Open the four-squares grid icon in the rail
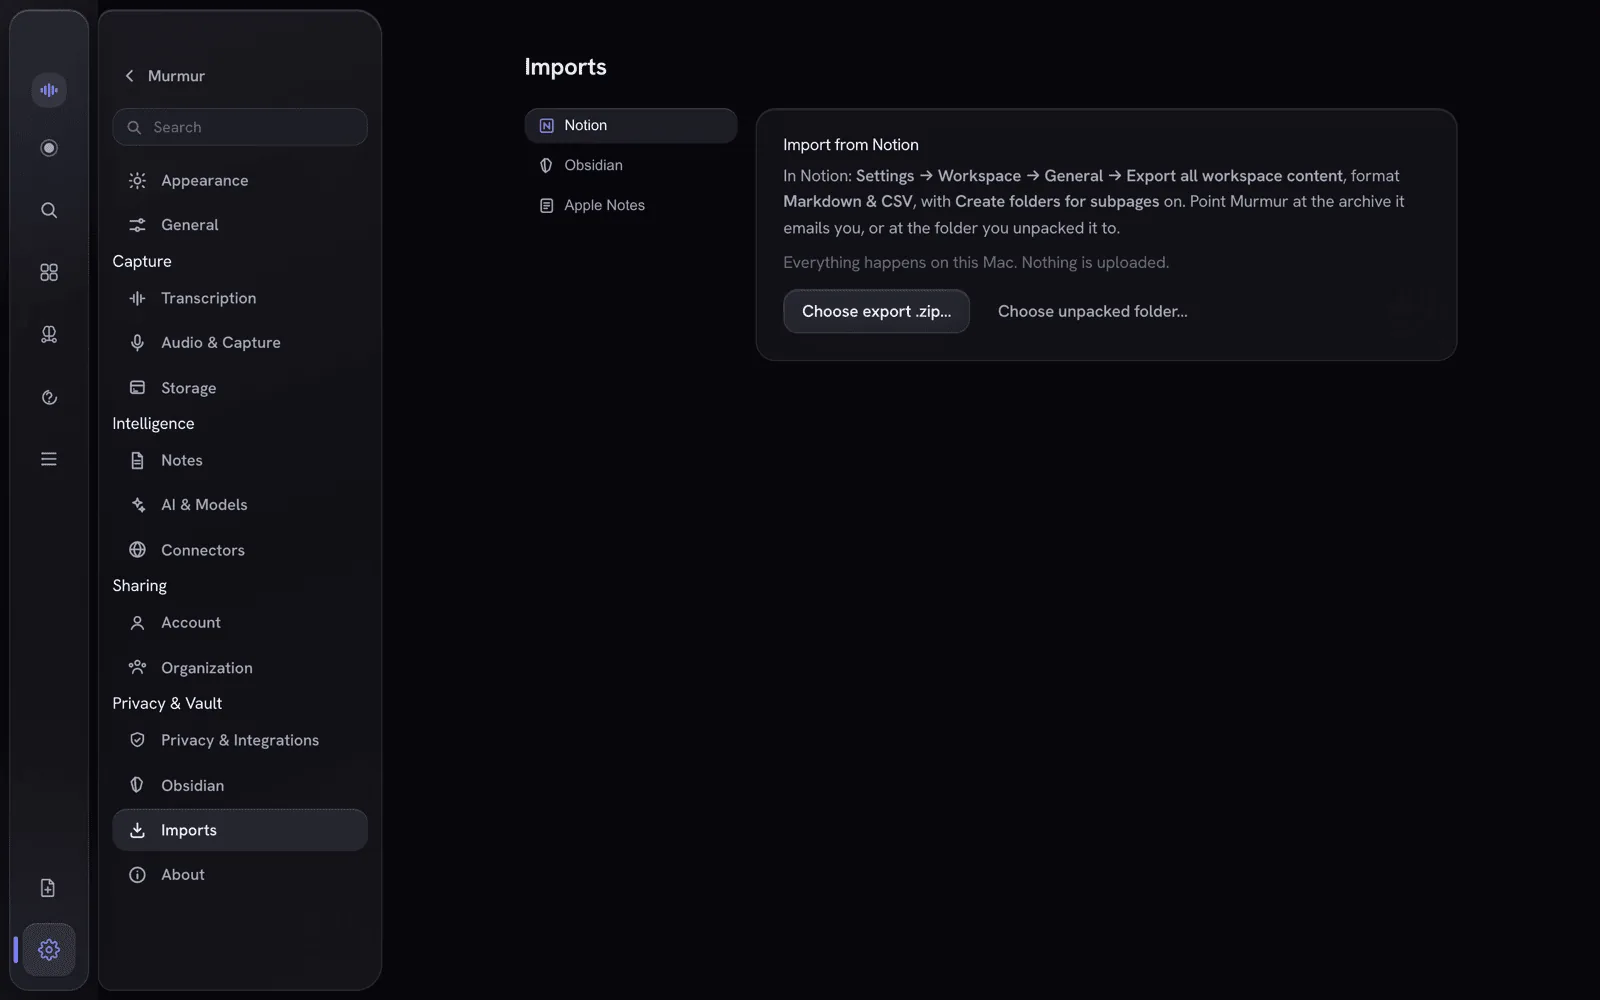1600x1000 pixels. coord(49,272)
